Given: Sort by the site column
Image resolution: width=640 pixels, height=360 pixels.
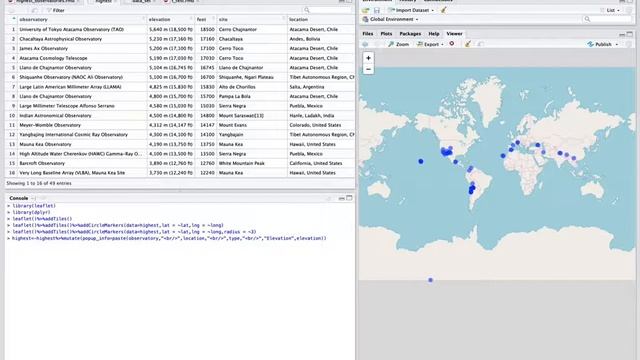Looking at the screenshot, I should pos(251,19).
